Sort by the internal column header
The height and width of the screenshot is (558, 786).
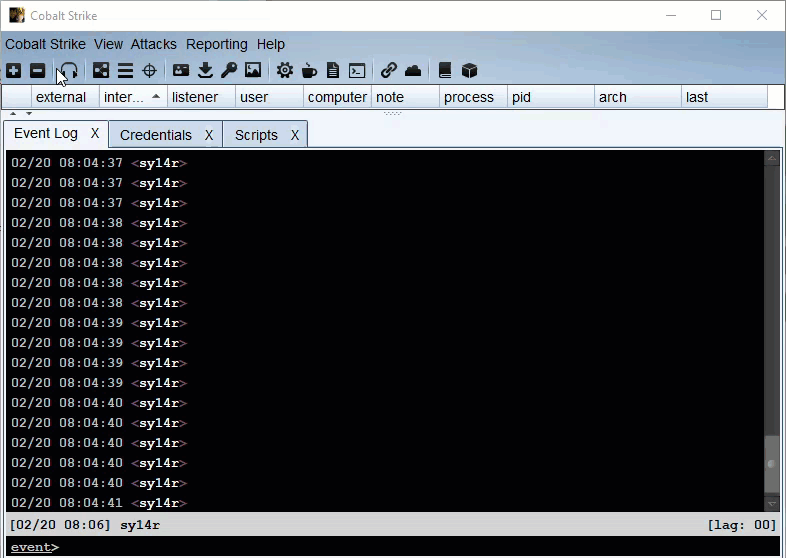click(133, 97)
